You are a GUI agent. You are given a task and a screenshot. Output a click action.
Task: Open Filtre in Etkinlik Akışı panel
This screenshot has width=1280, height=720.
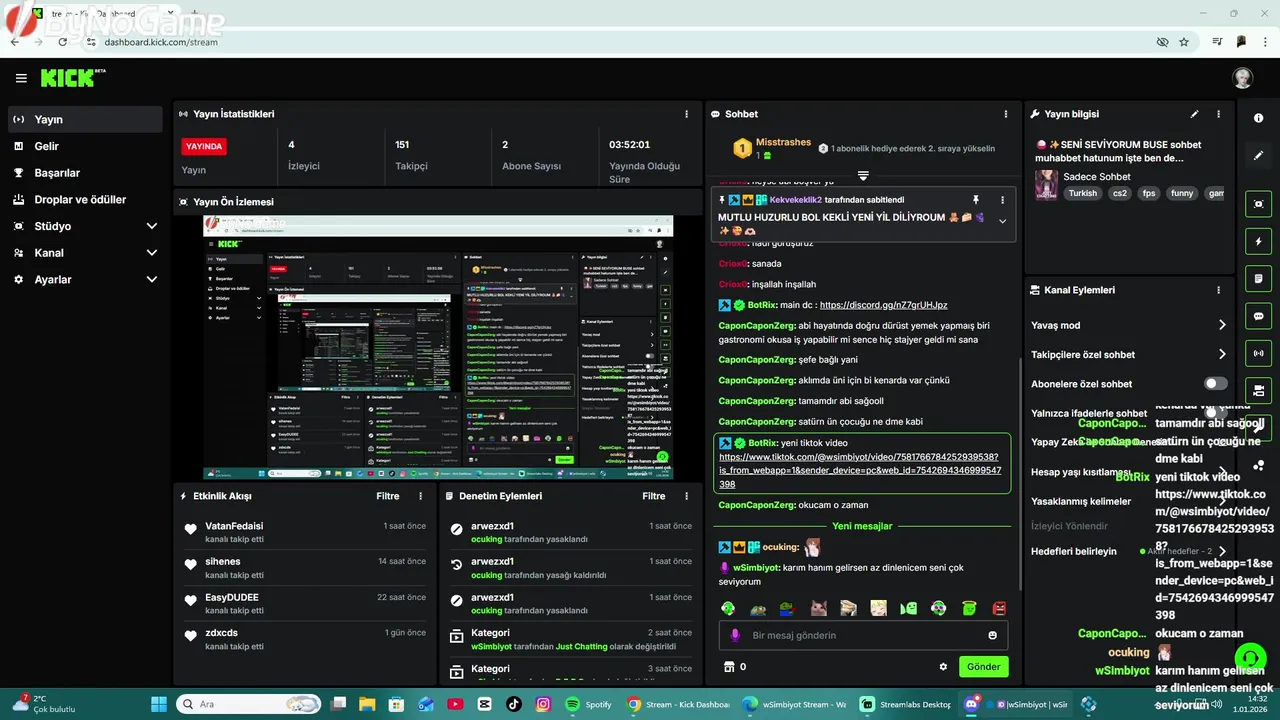coord(387,496)
